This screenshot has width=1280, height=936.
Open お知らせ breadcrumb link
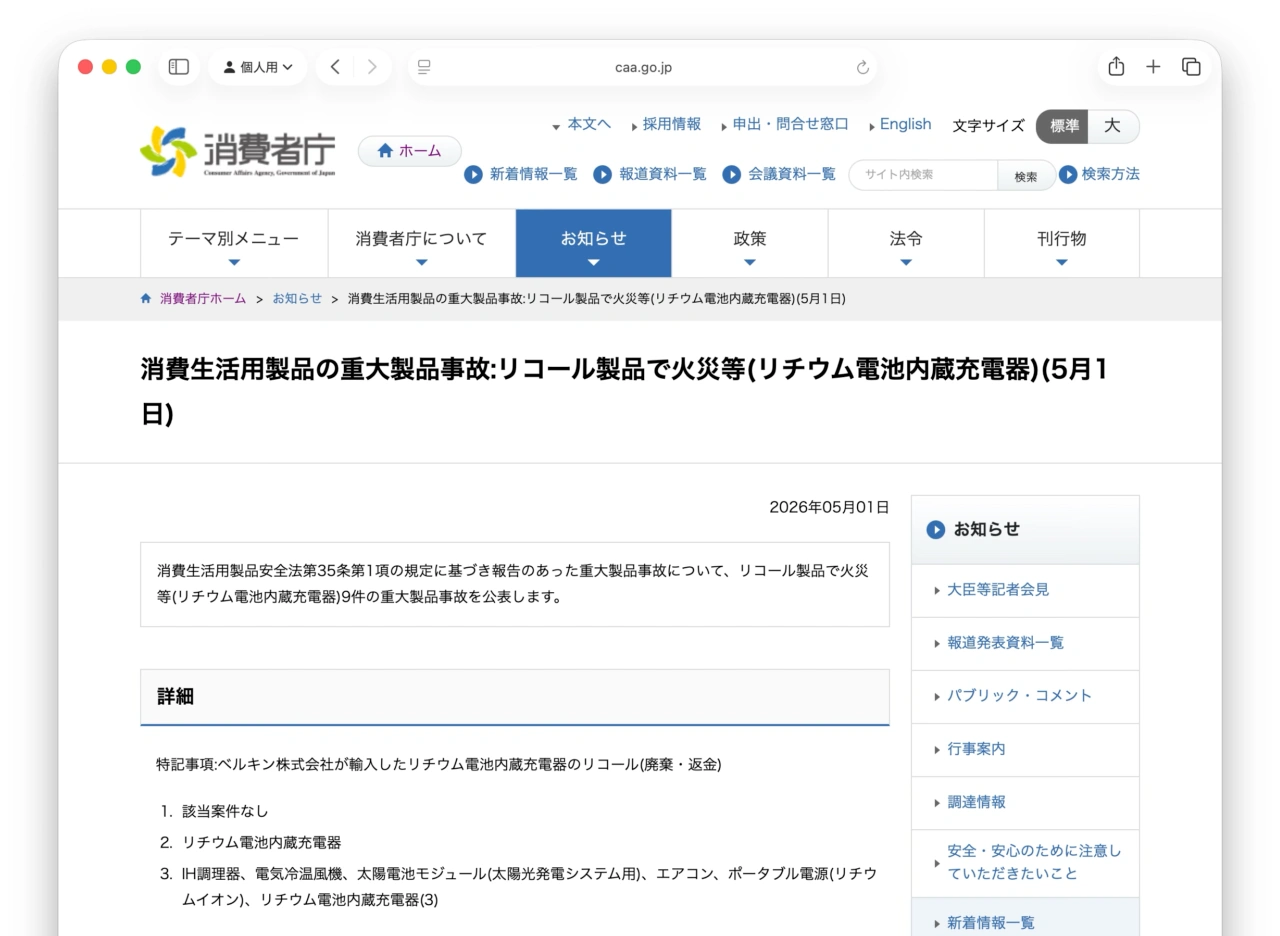pyautogui.click(x=297, y=298)
